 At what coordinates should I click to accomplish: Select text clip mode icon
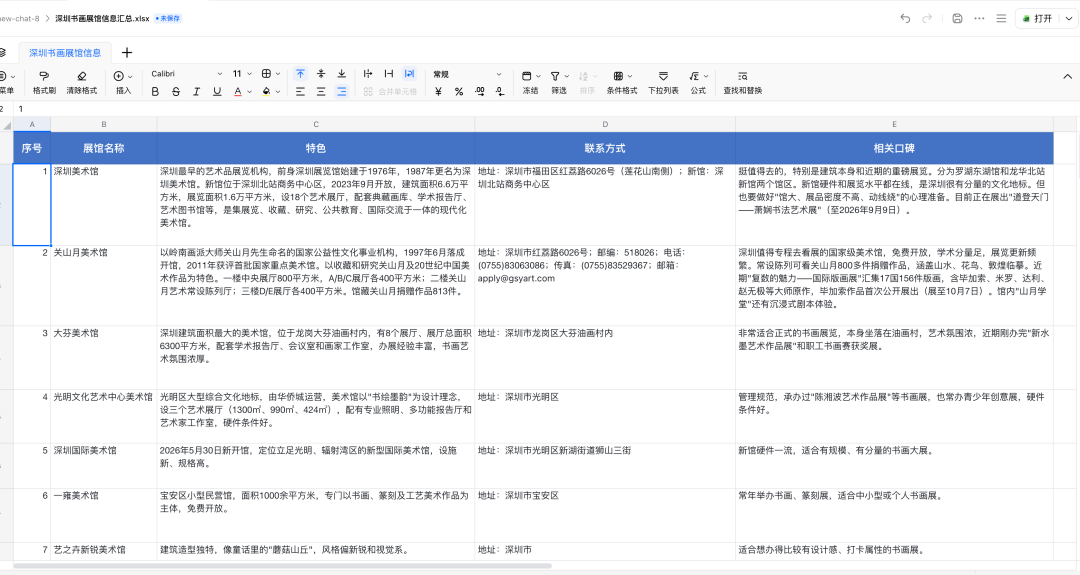click(x=388, y=74)
